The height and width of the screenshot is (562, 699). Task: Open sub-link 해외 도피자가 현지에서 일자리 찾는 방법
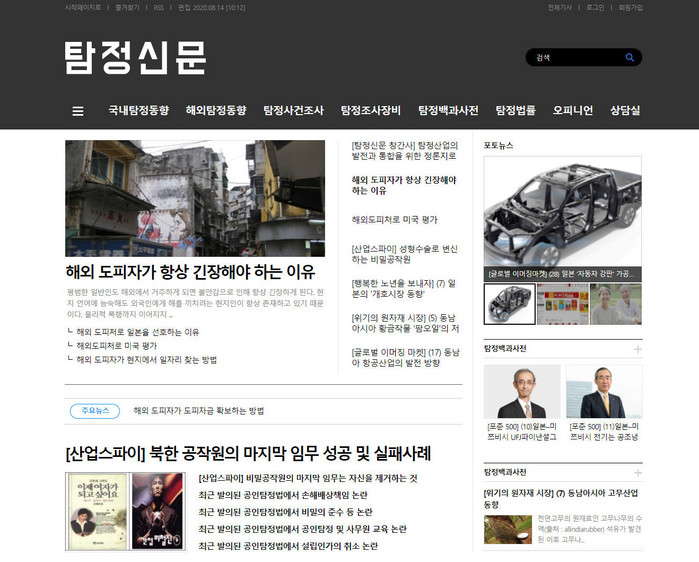146,360
